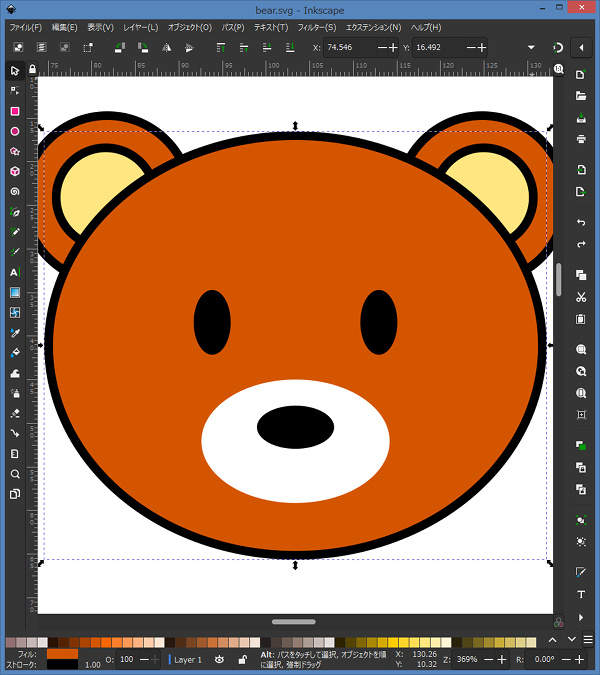The height and width of the screenshot is (675, 600).
Task: Click the black stroke color indicator
Action: pos(62,664)
